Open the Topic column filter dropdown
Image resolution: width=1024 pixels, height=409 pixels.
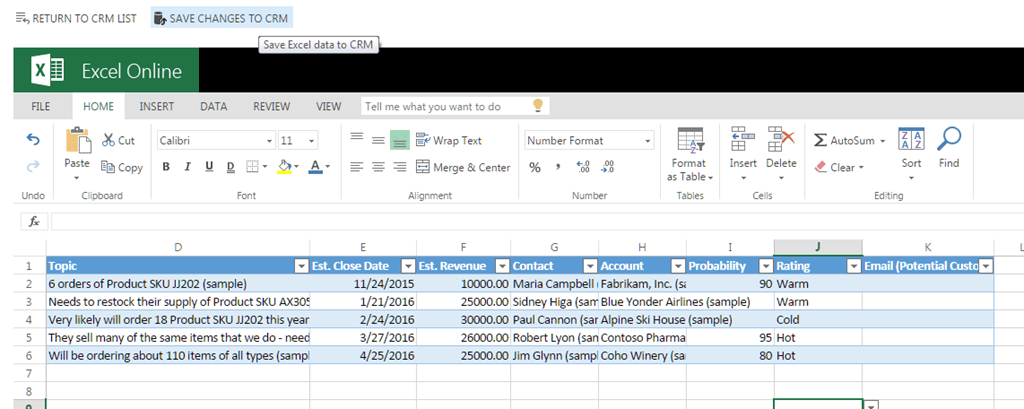301,266
